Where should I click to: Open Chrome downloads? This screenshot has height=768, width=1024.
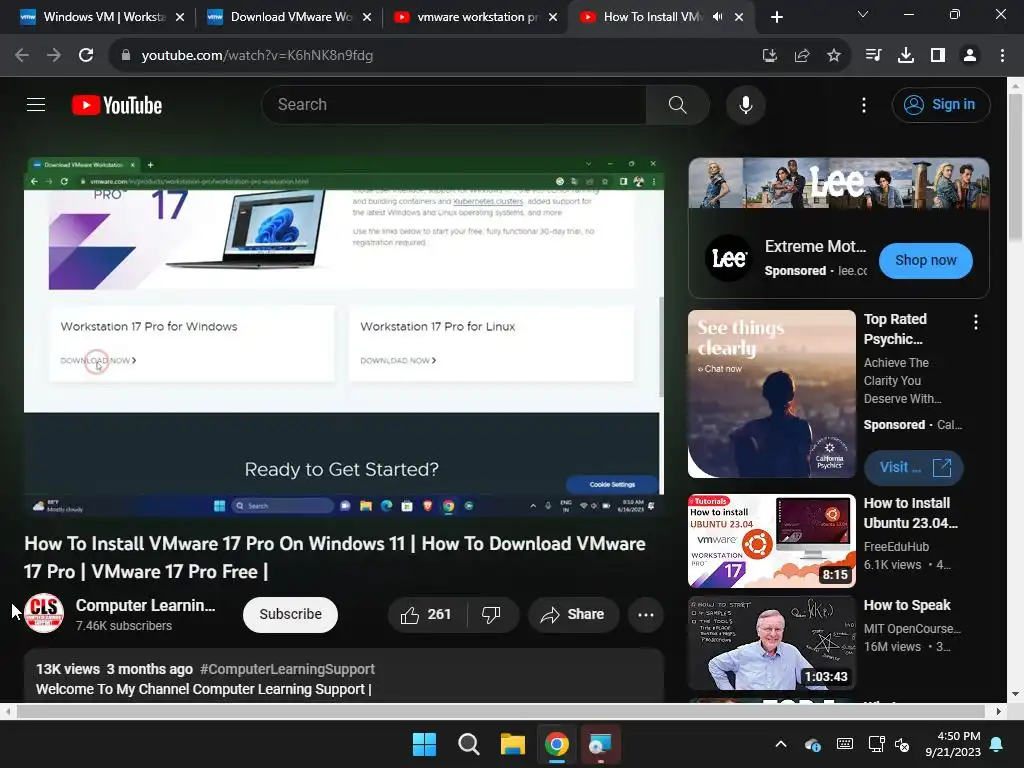point(905,56)
